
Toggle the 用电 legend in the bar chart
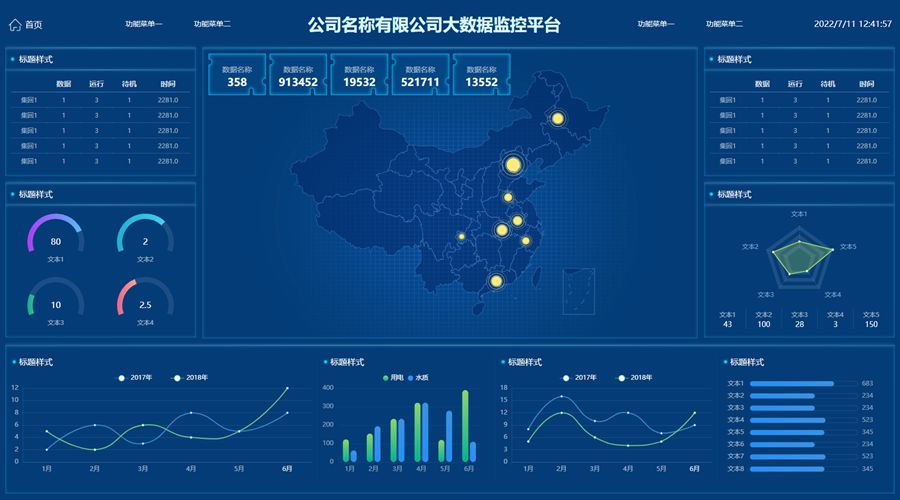(392, 377)
